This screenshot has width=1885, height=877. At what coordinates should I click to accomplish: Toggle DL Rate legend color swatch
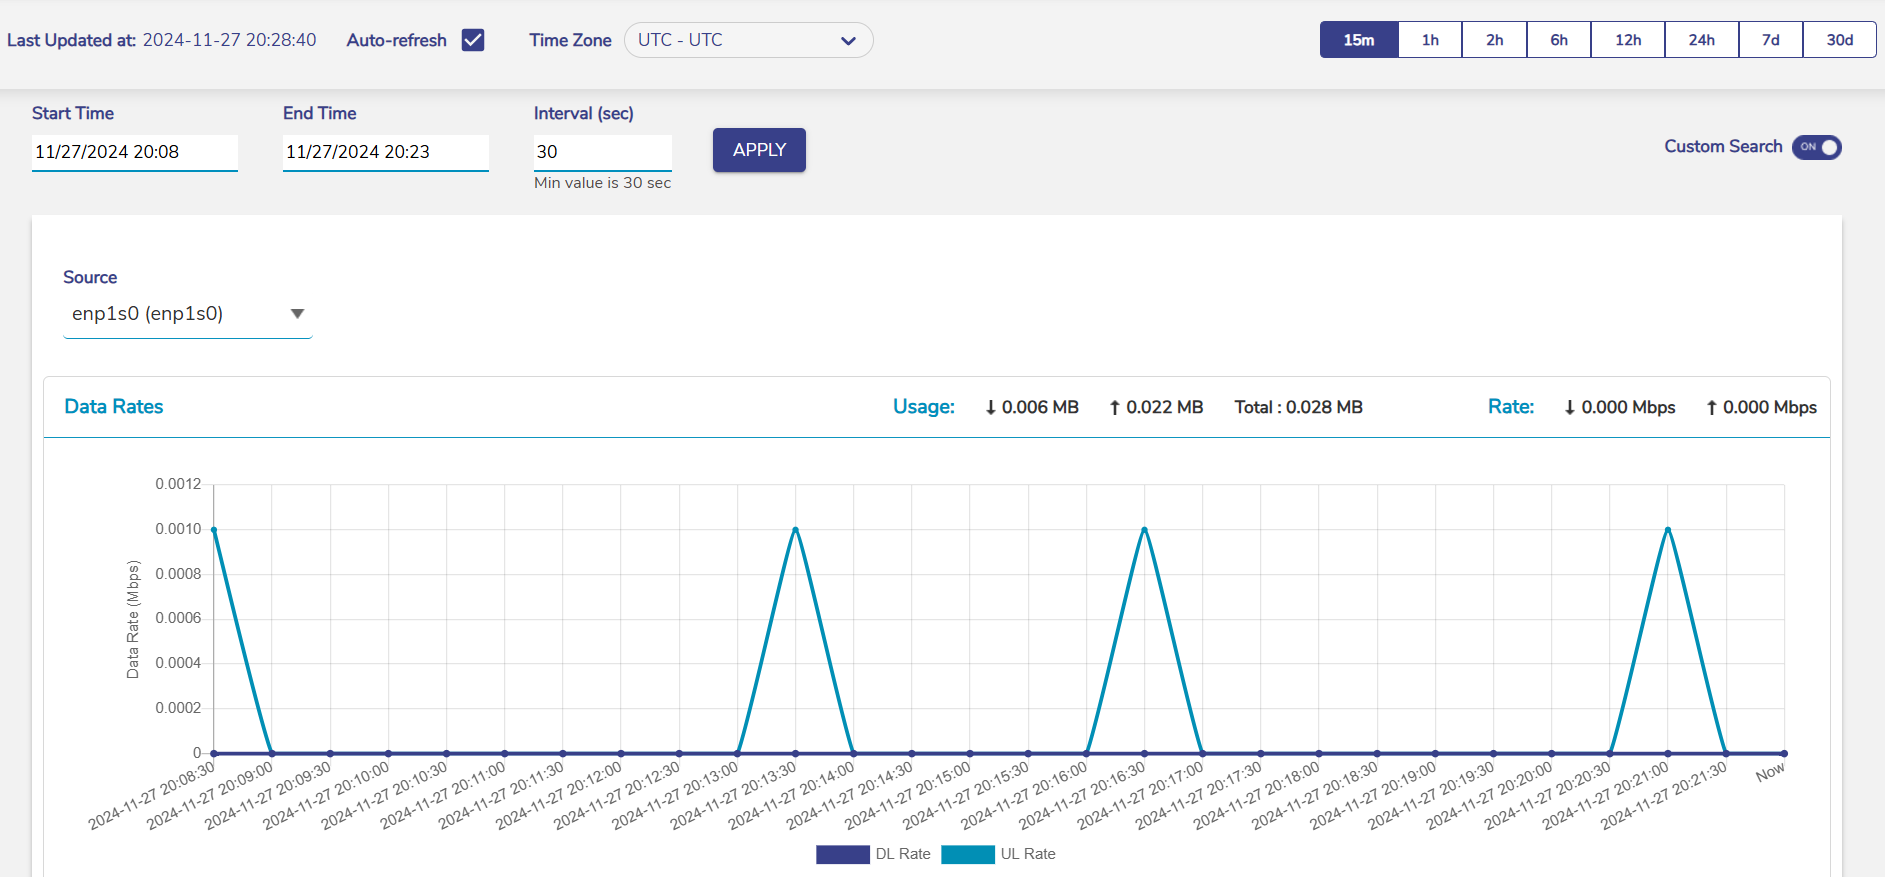coord(842,854)
